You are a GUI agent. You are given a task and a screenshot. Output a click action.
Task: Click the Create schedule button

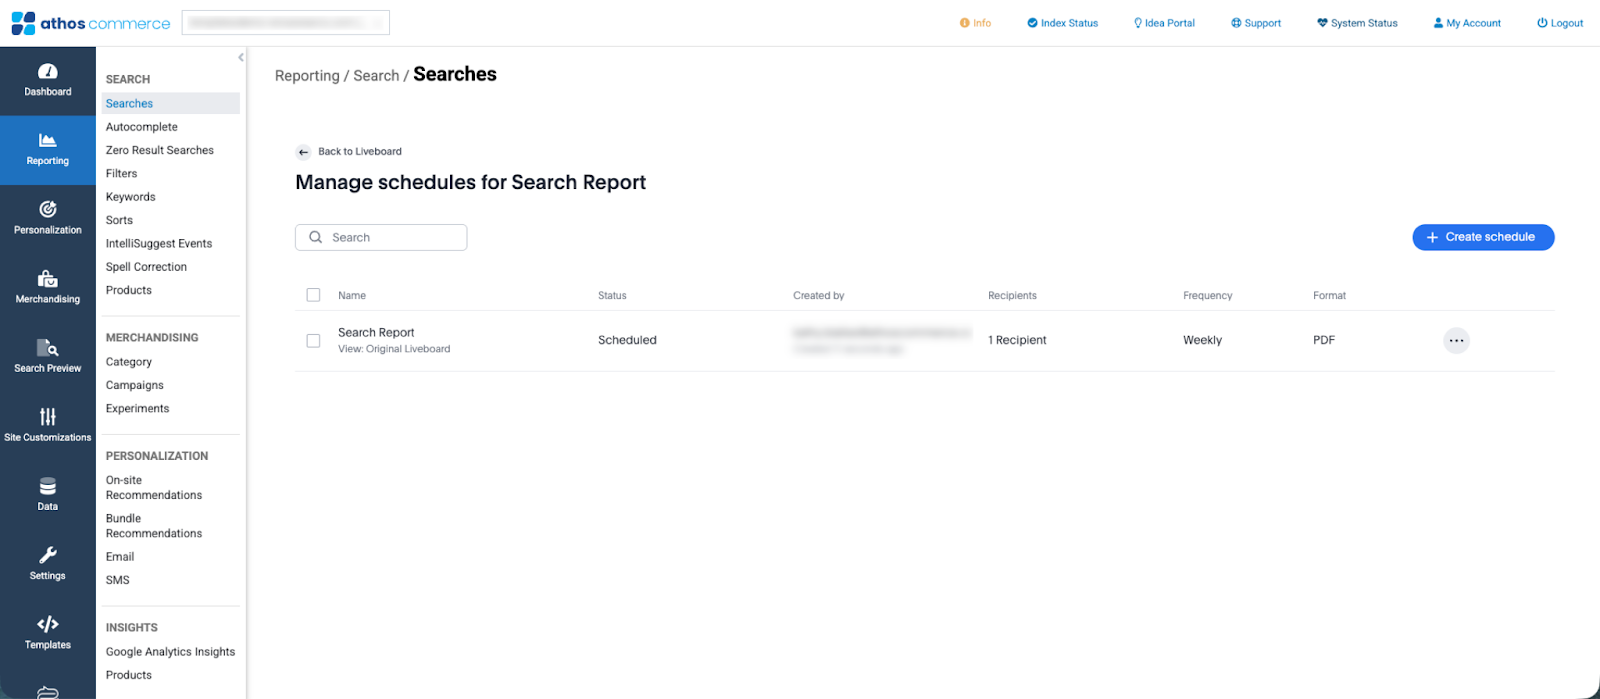coord(1482,237)
